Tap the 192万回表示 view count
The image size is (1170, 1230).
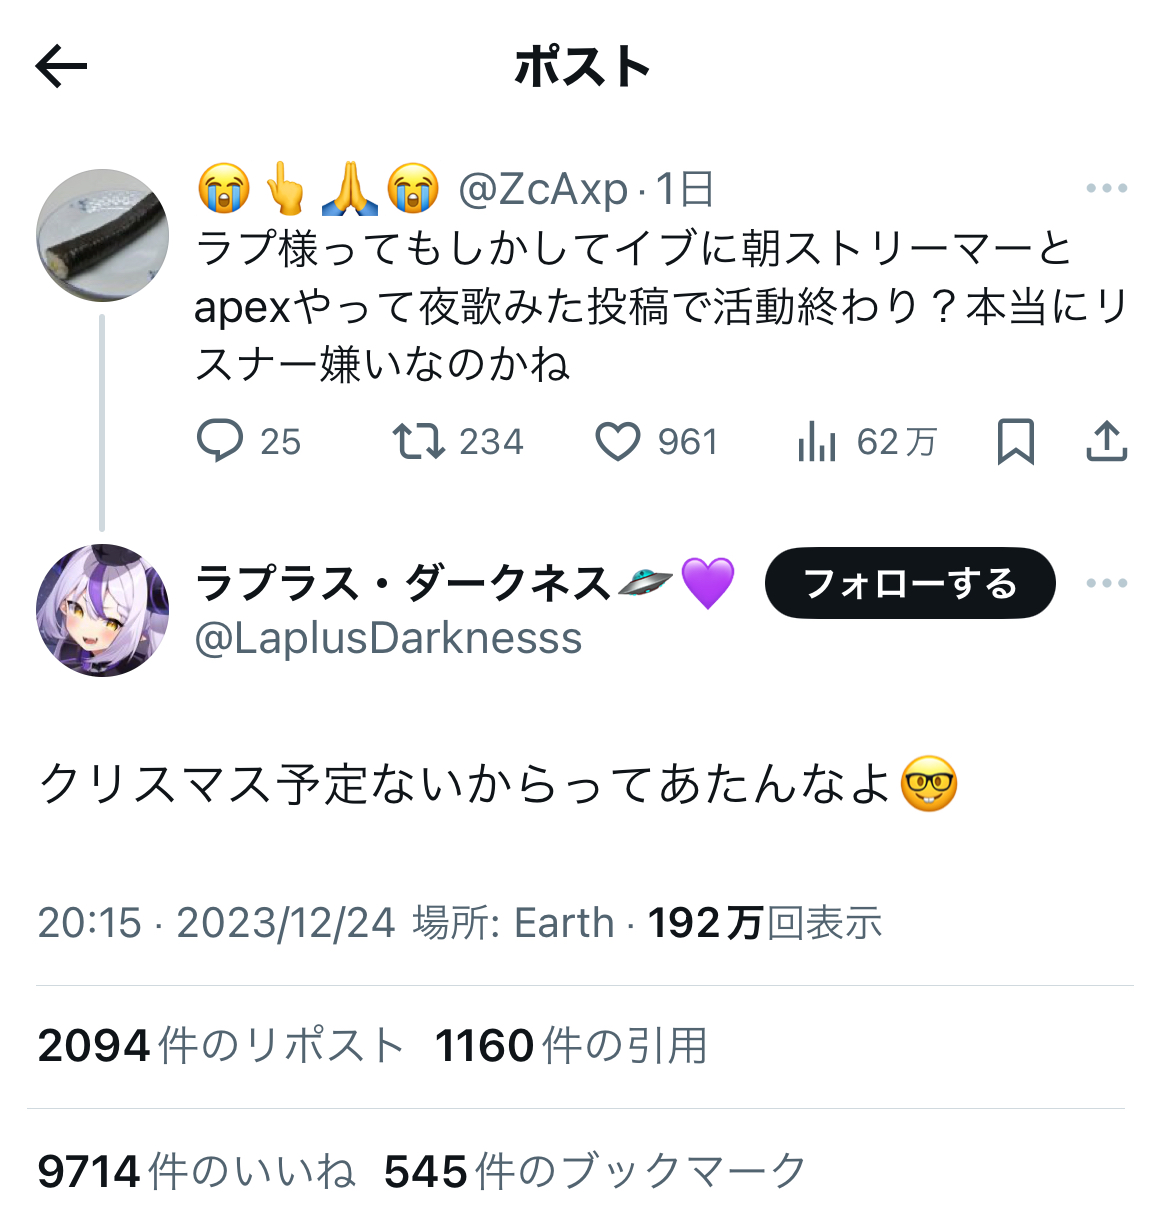click(765, 923)
